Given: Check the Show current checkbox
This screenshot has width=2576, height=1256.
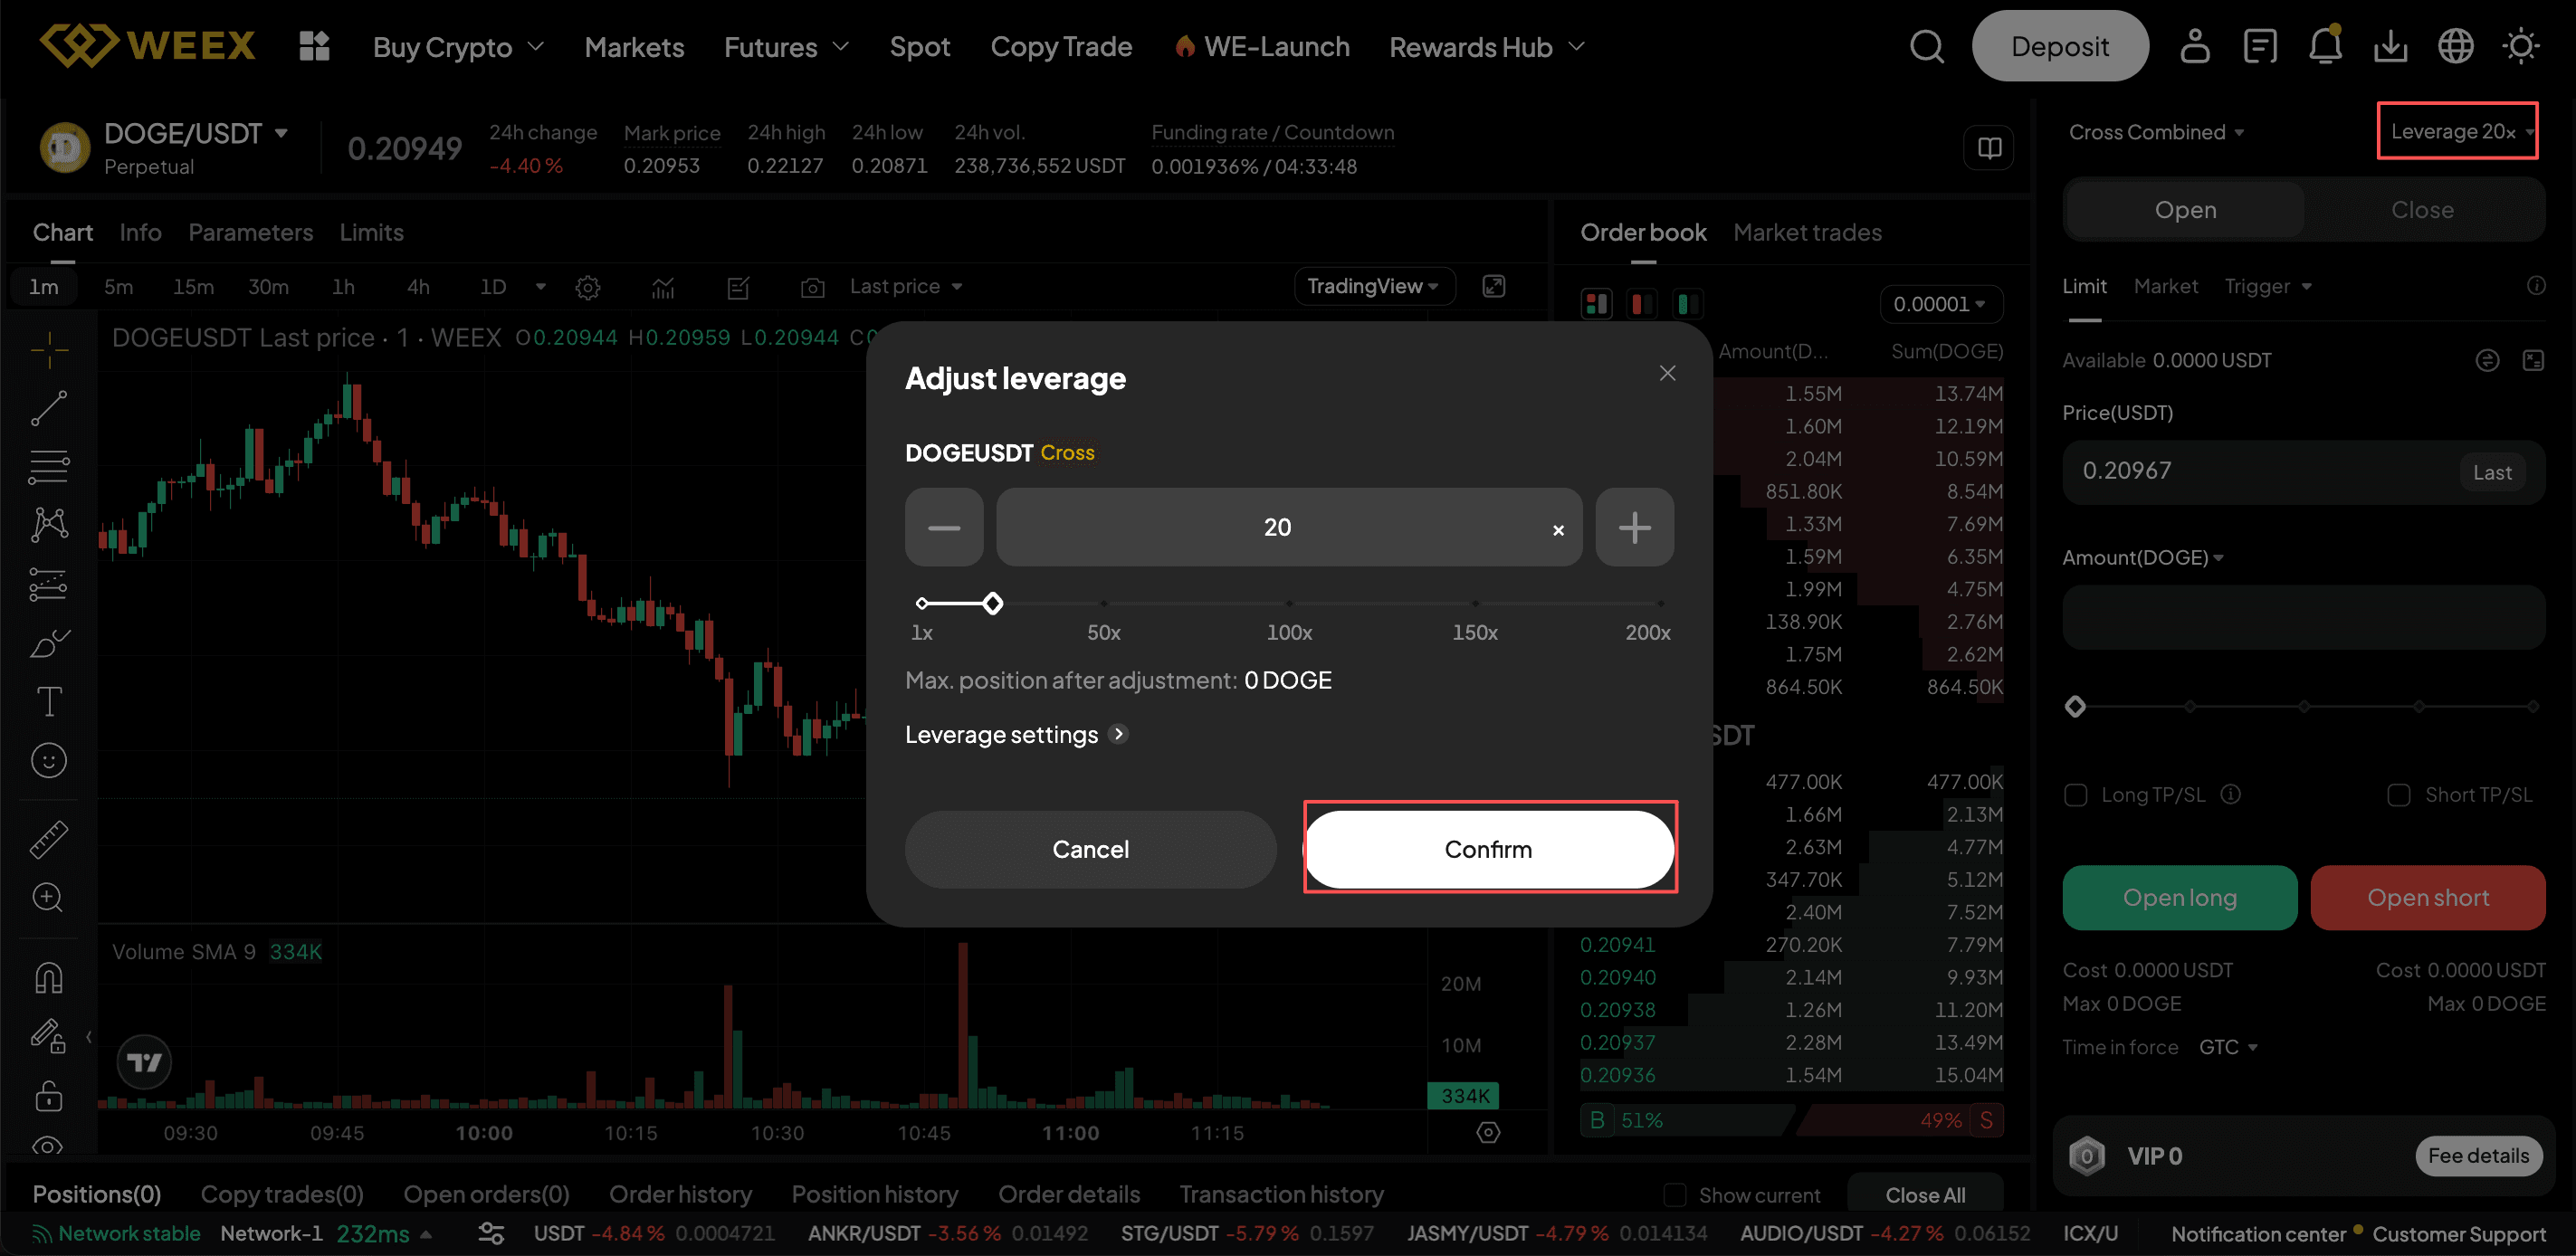Looking at the screenshot, I should tap(1674, 1195).
